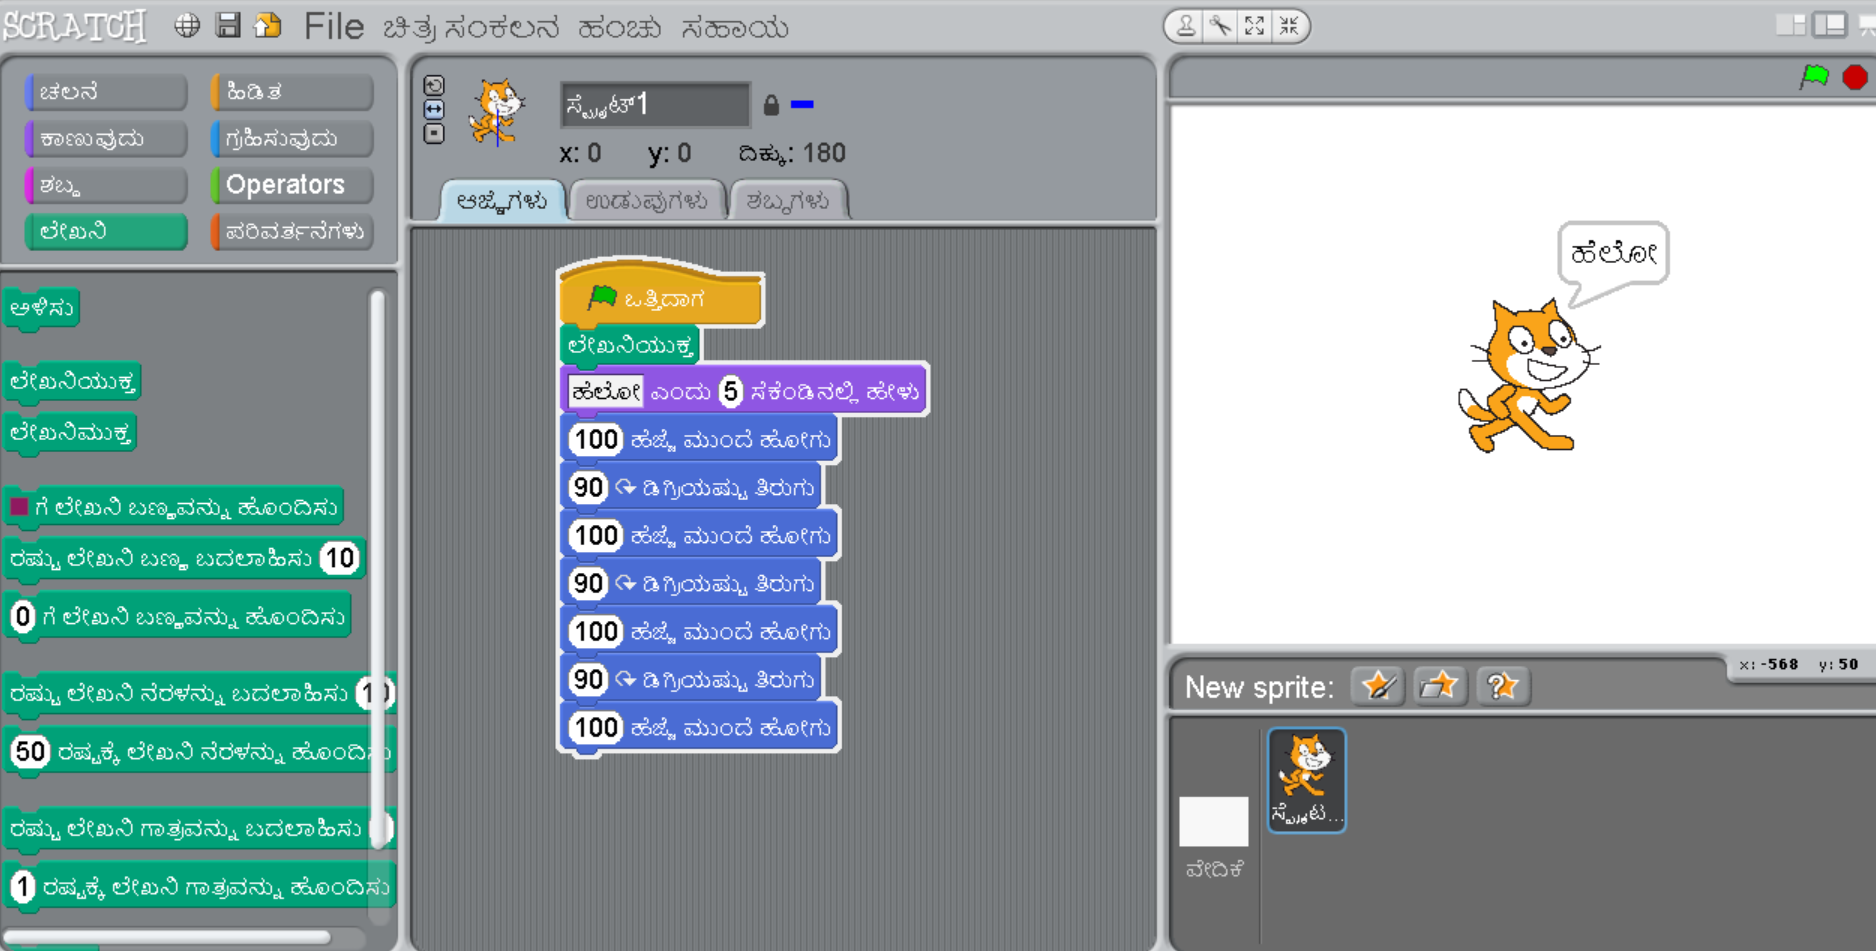The image size is (1876, 951).
Task: Select the scissors delete tool
Action: tap(1220, 26)
